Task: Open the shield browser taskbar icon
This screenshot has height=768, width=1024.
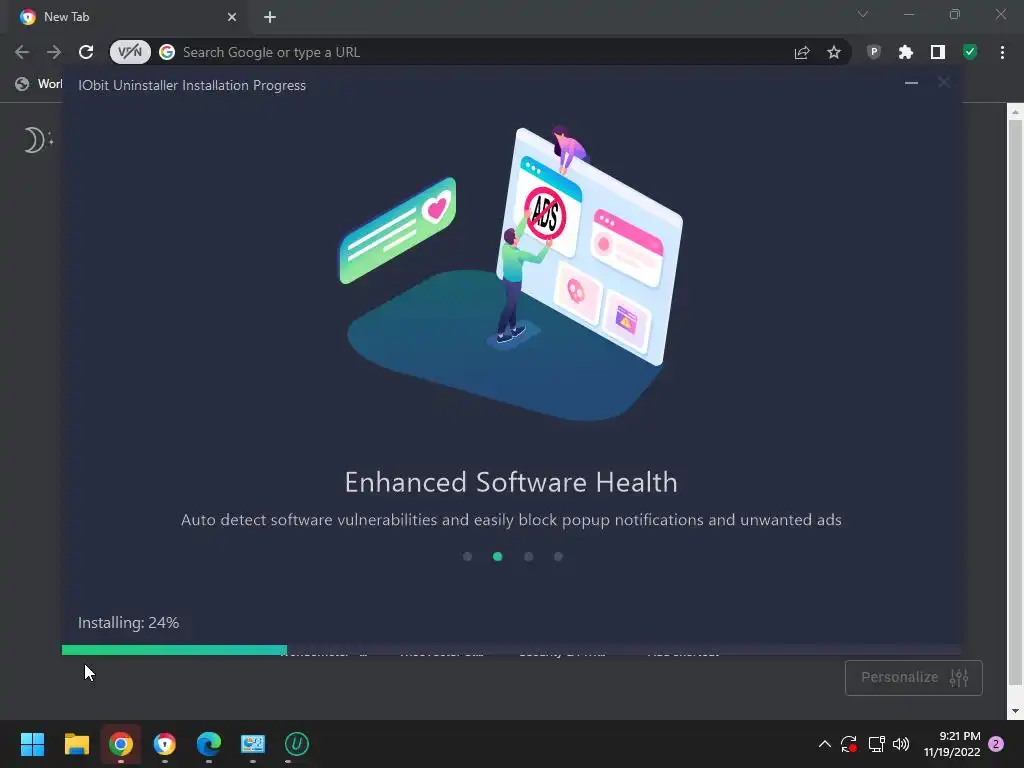Action: point(165,744)
